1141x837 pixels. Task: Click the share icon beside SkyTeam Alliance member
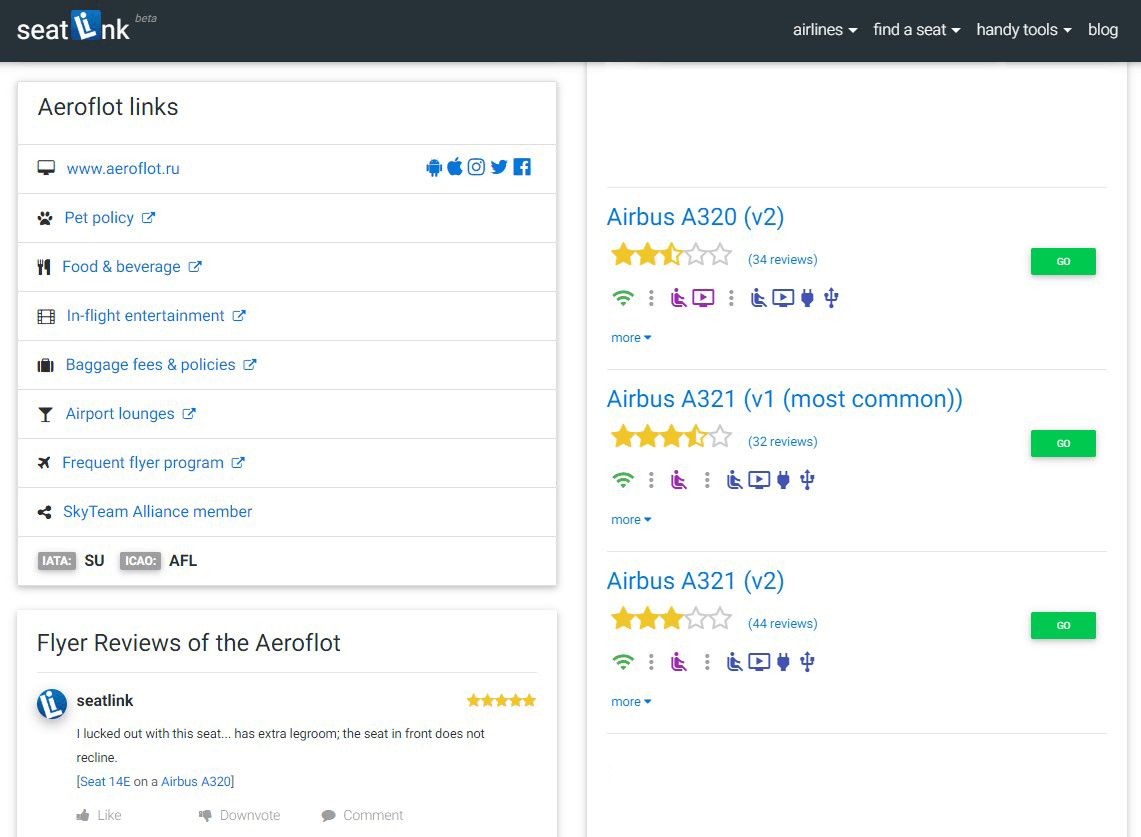[44, 512]
